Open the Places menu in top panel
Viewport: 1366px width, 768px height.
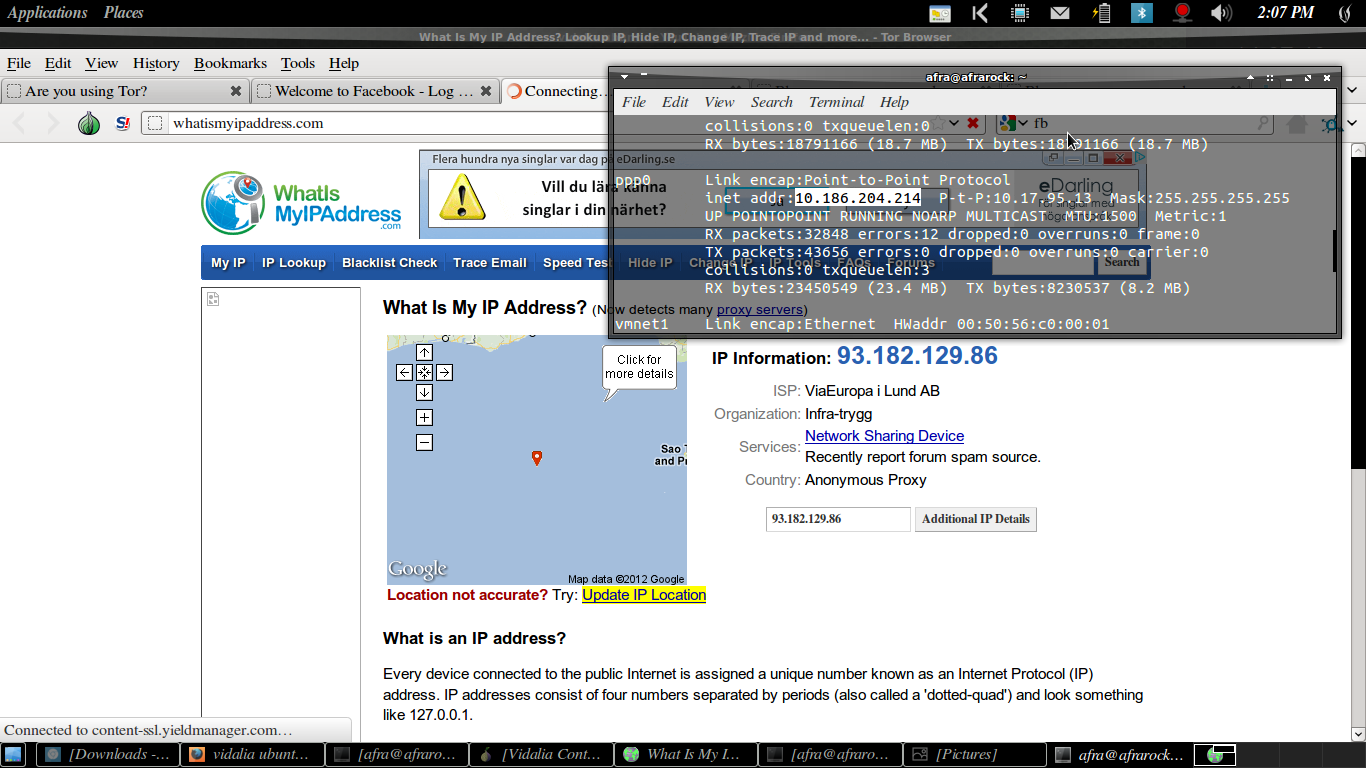point(124,13)
